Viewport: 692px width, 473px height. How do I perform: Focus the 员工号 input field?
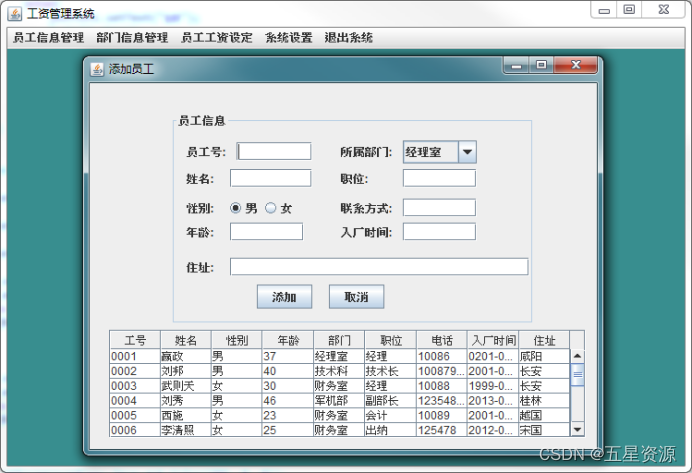pos(274,151)
